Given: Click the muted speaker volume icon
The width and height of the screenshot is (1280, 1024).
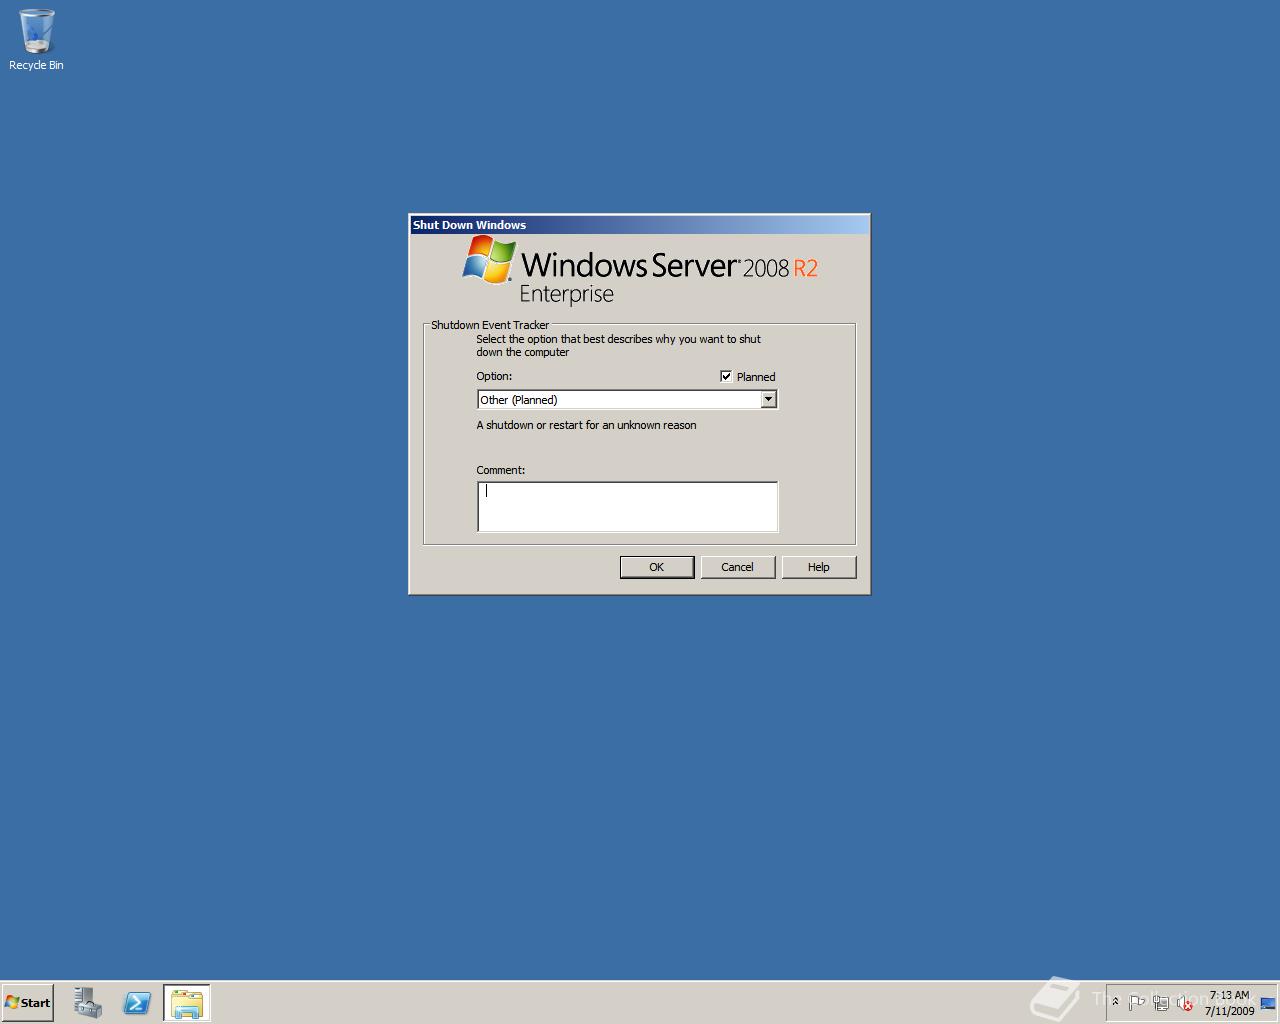Looking at the screenshot, I should pyautogui.click(x=1185, y=1002).
